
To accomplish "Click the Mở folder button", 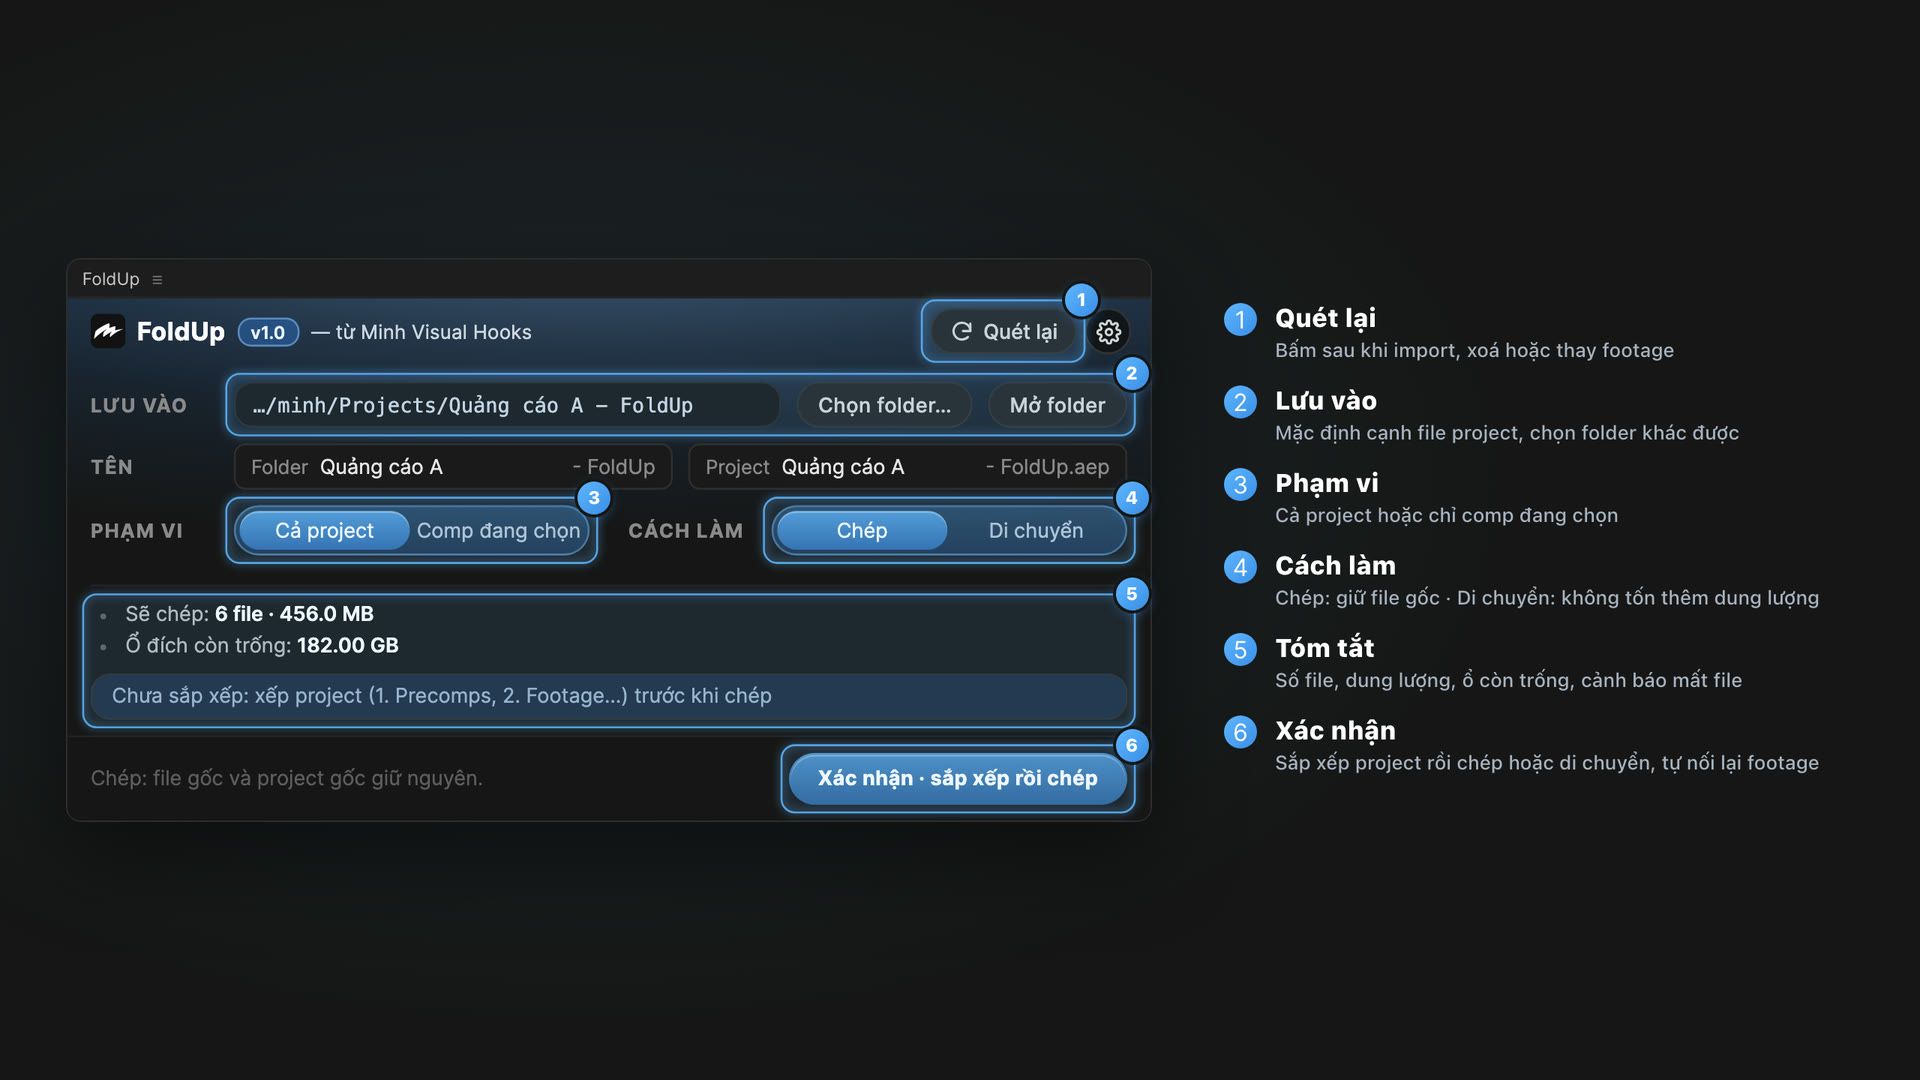I will click(1057, 405).
